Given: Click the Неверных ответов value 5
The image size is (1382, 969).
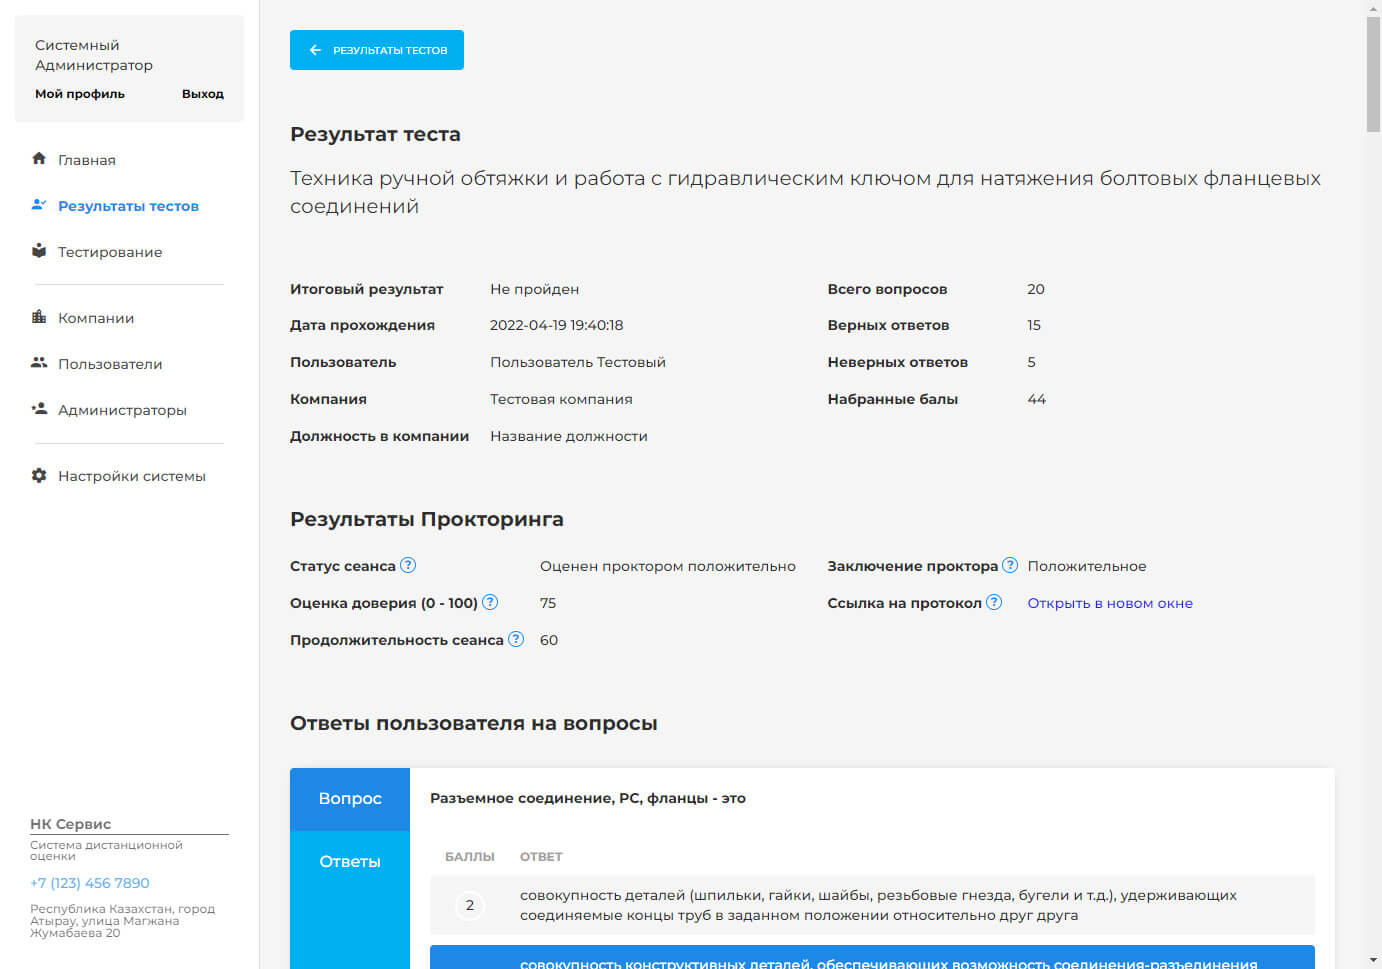Looking at the screenshot, I should tap(1031, 362).
